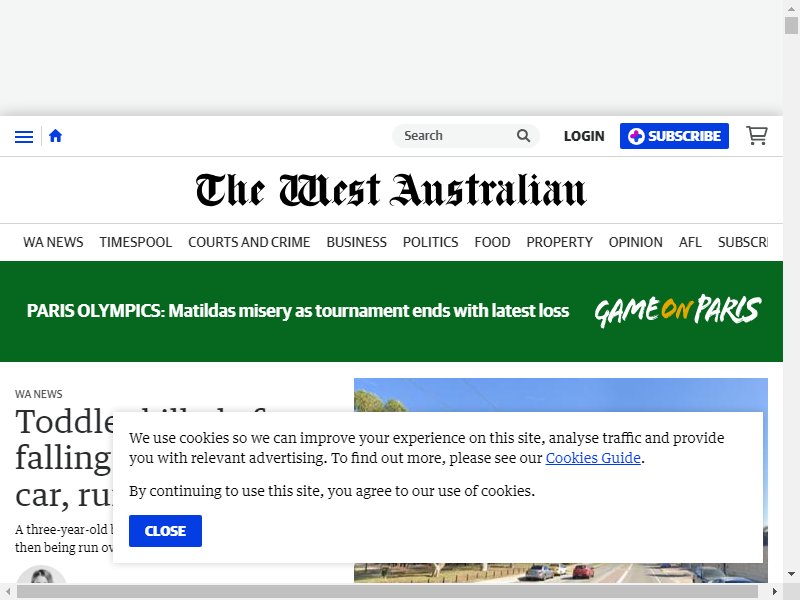Open the COURTS AND CRIME section
Image resolution: width=800 pixels, height=600 pixels.
[249, 242]
